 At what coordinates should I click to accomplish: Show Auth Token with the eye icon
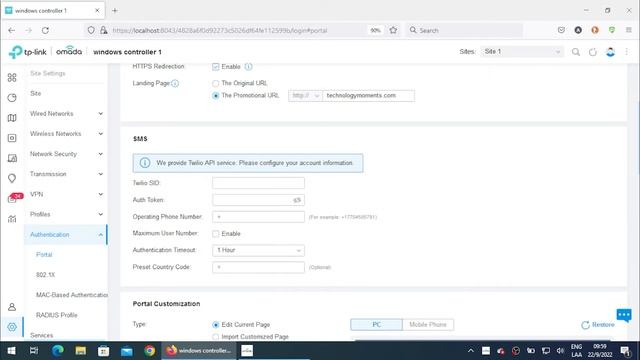[x=297, y=200]
